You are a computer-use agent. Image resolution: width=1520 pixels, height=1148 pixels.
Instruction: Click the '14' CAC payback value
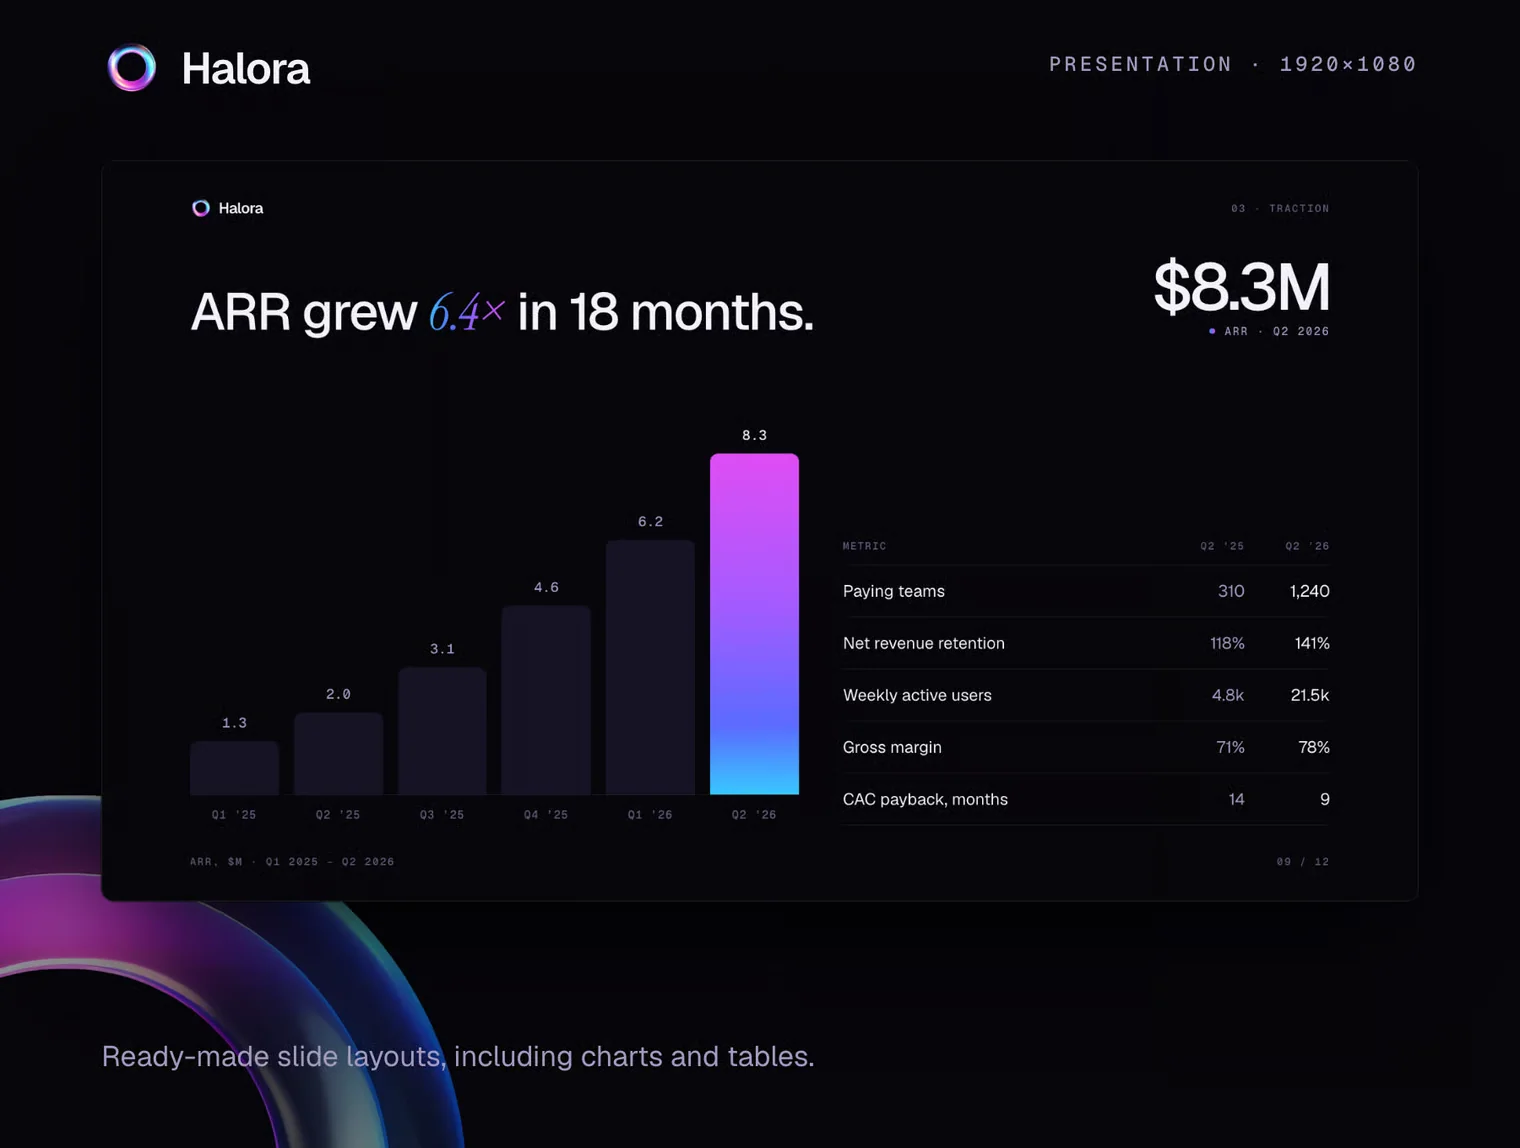tap(1236, 799)
